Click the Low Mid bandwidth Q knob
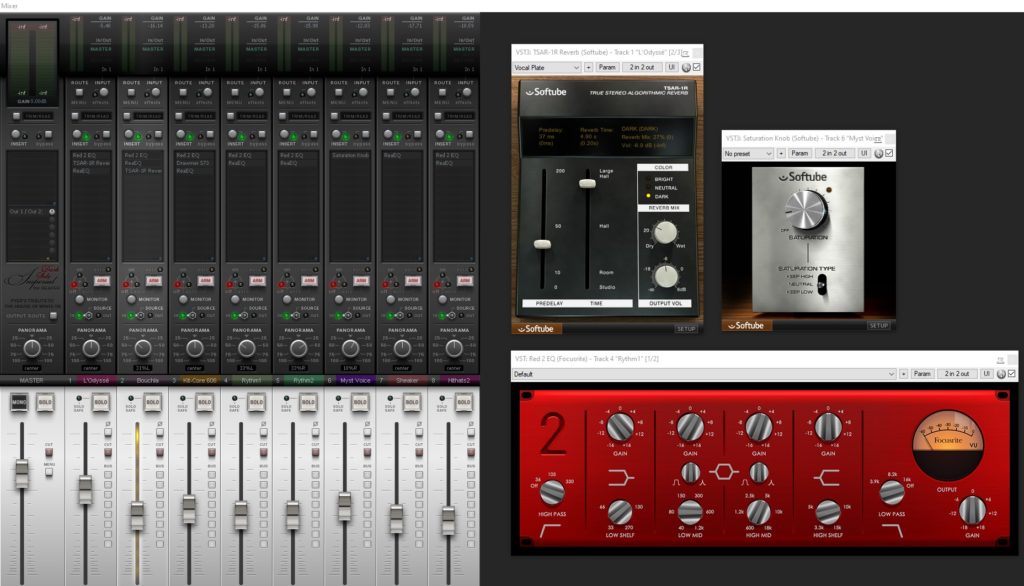 pos(690,472)
